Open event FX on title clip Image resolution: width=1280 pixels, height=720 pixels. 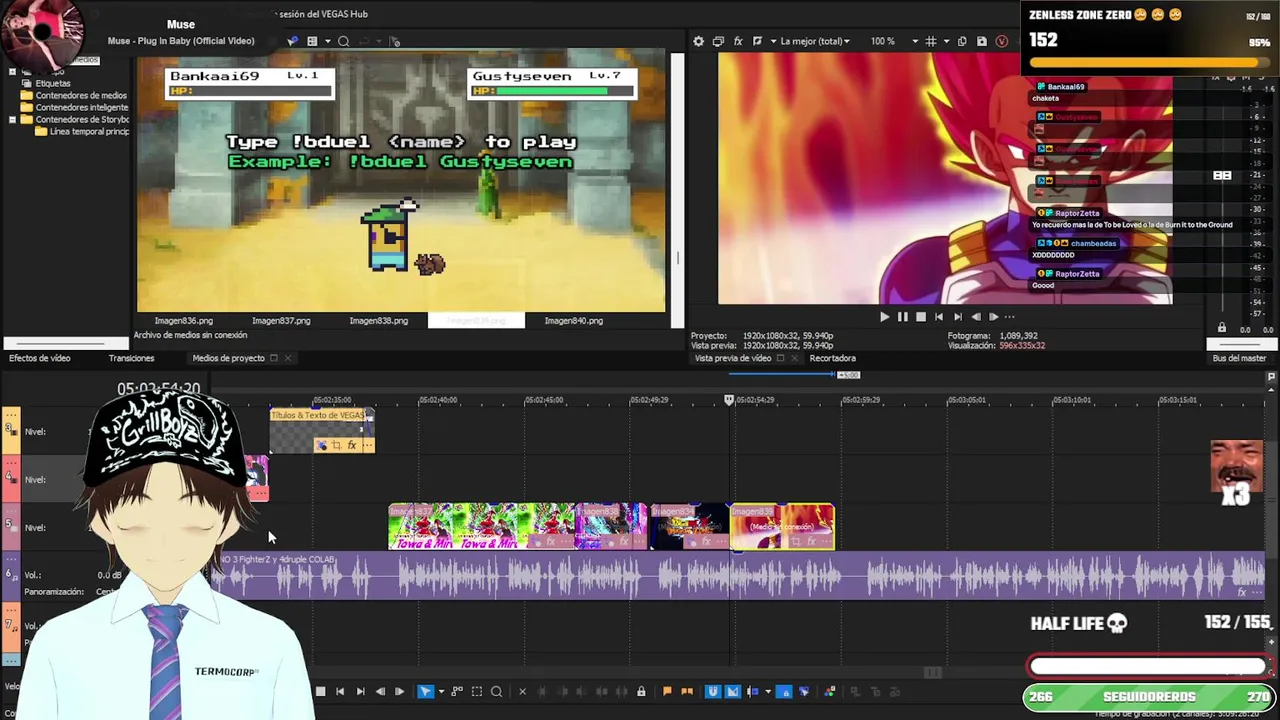point(351,446)
